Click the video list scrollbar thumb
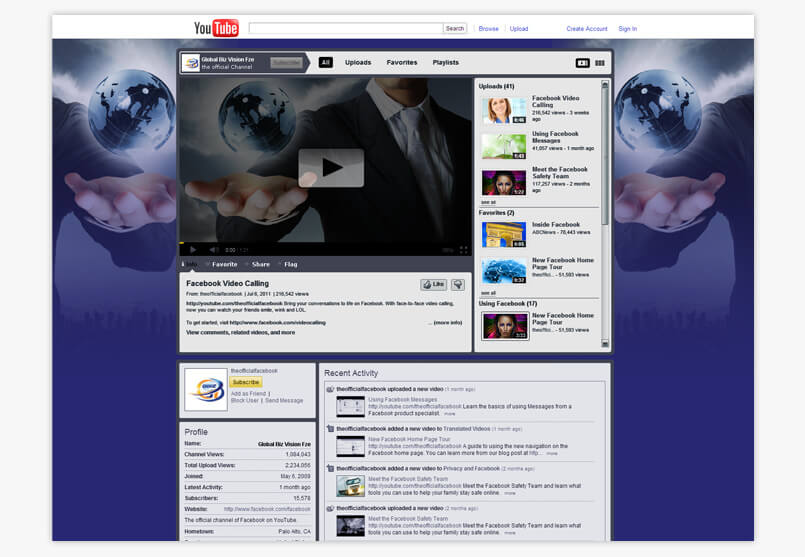805x557 pixels. click(605, 157)
